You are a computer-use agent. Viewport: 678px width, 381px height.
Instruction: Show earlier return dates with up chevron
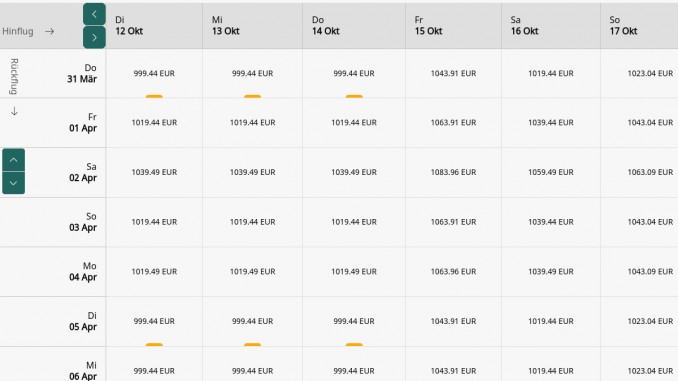point(13,160)
